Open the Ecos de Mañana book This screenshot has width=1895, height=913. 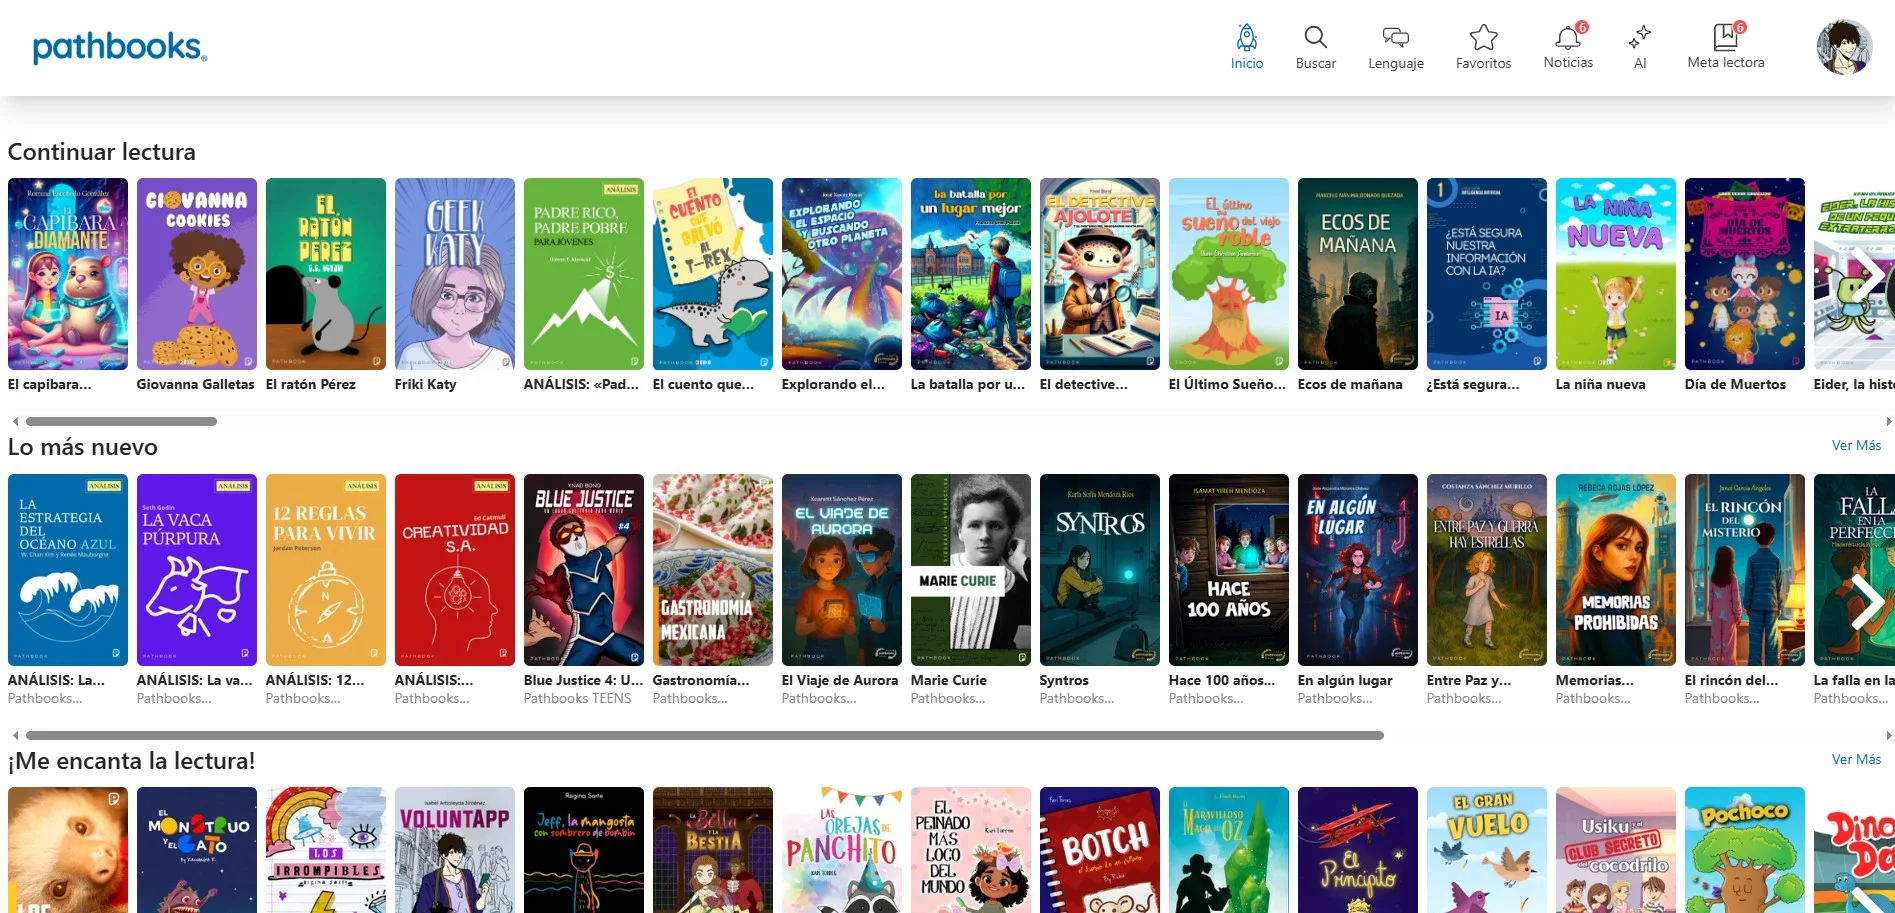tap(1357, 274)
